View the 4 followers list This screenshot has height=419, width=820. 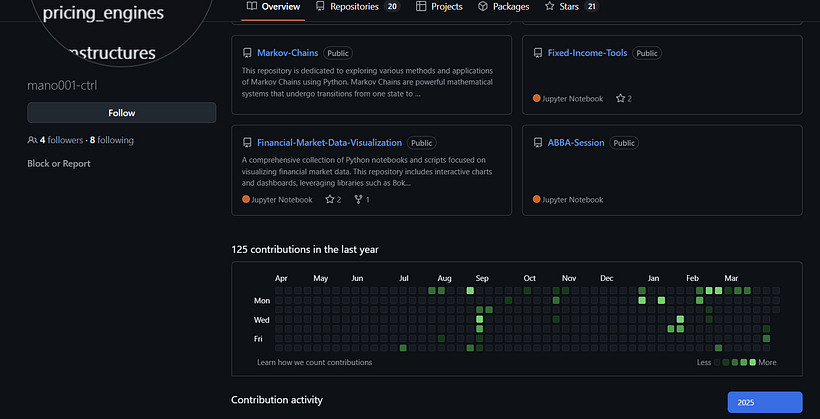click(x=61, y=140)
